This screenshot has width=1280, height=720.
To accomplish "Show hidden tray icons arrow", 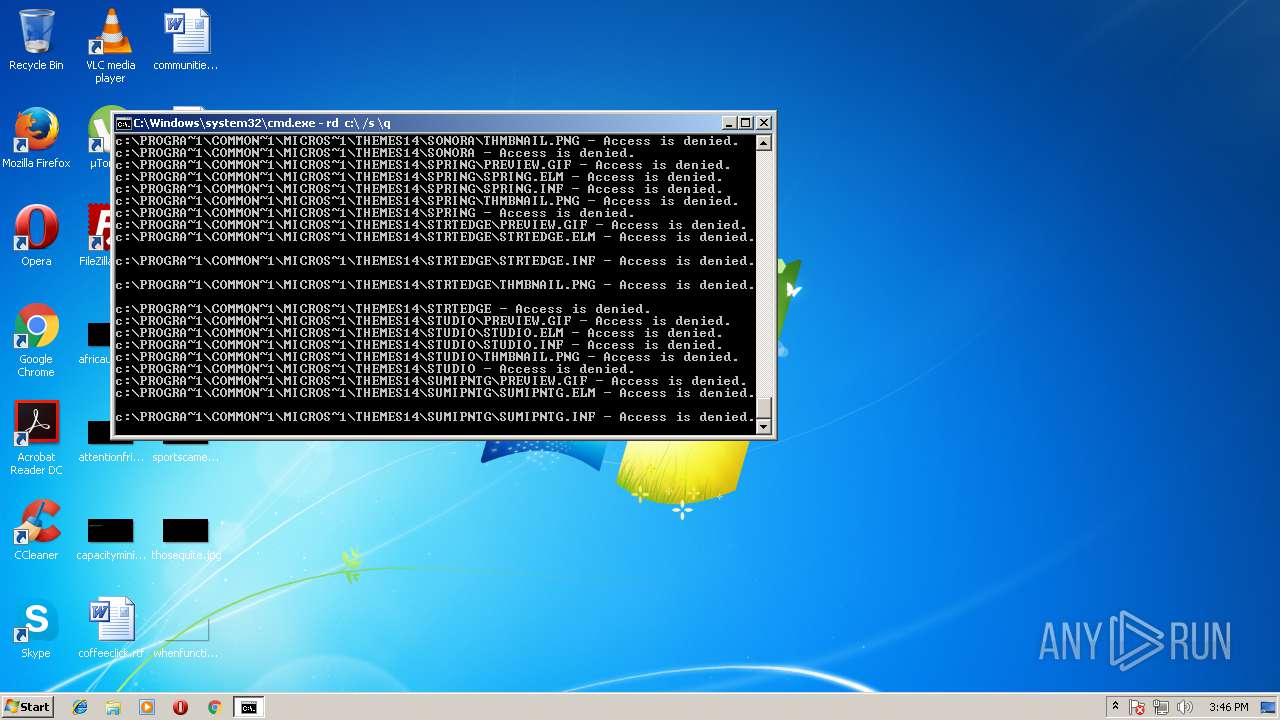I will pyautogui.click(x=1115, y=707).
